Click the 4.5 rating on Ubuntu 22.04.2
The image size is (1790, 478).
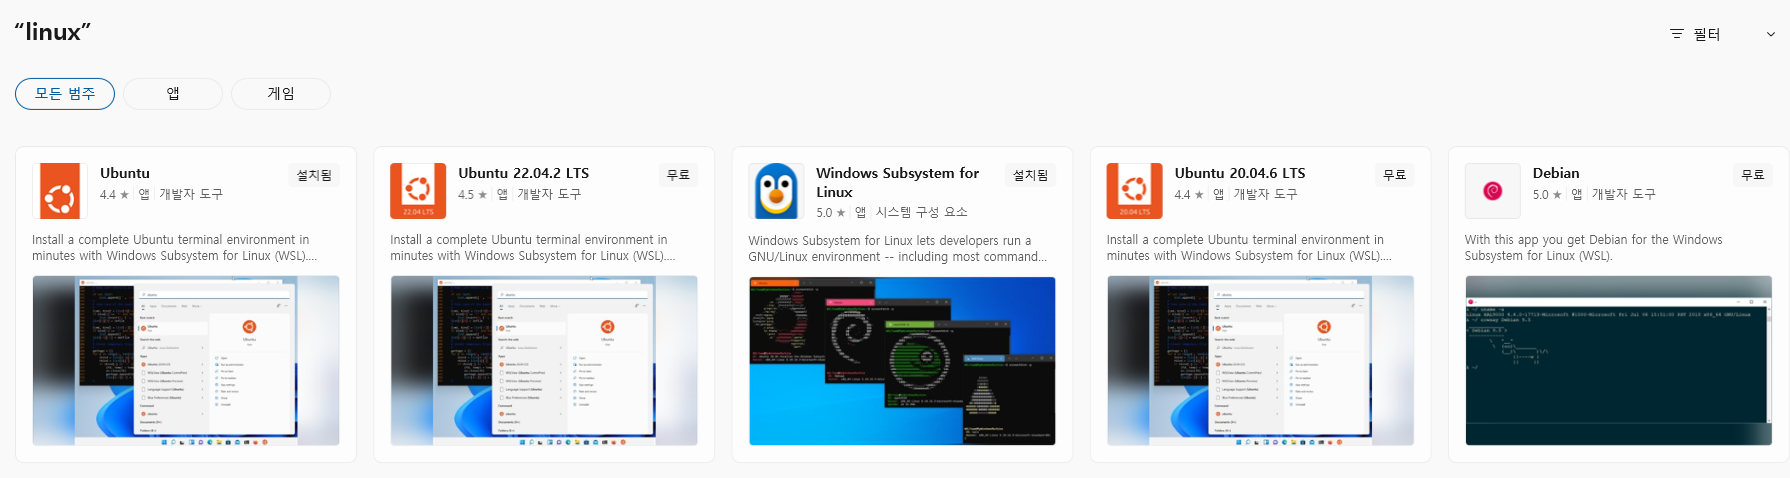point(472,195)
